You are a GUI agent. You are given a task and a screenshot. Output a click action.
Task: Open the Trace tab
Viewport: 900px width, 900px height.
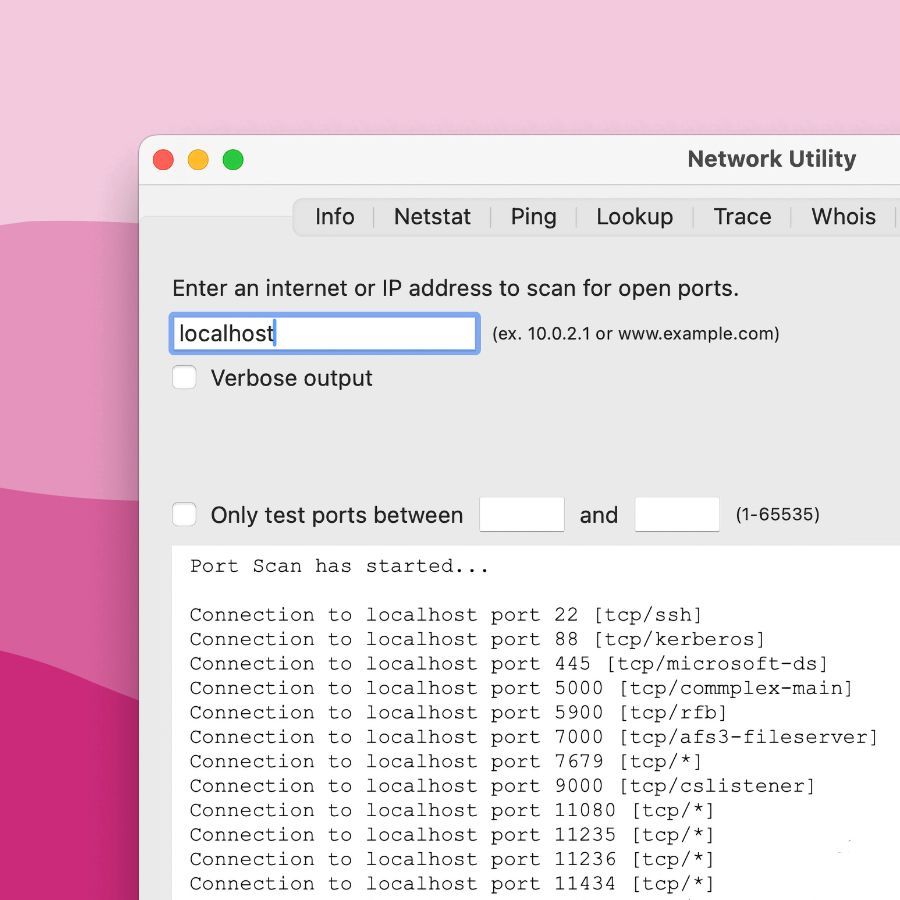(742, 217)
